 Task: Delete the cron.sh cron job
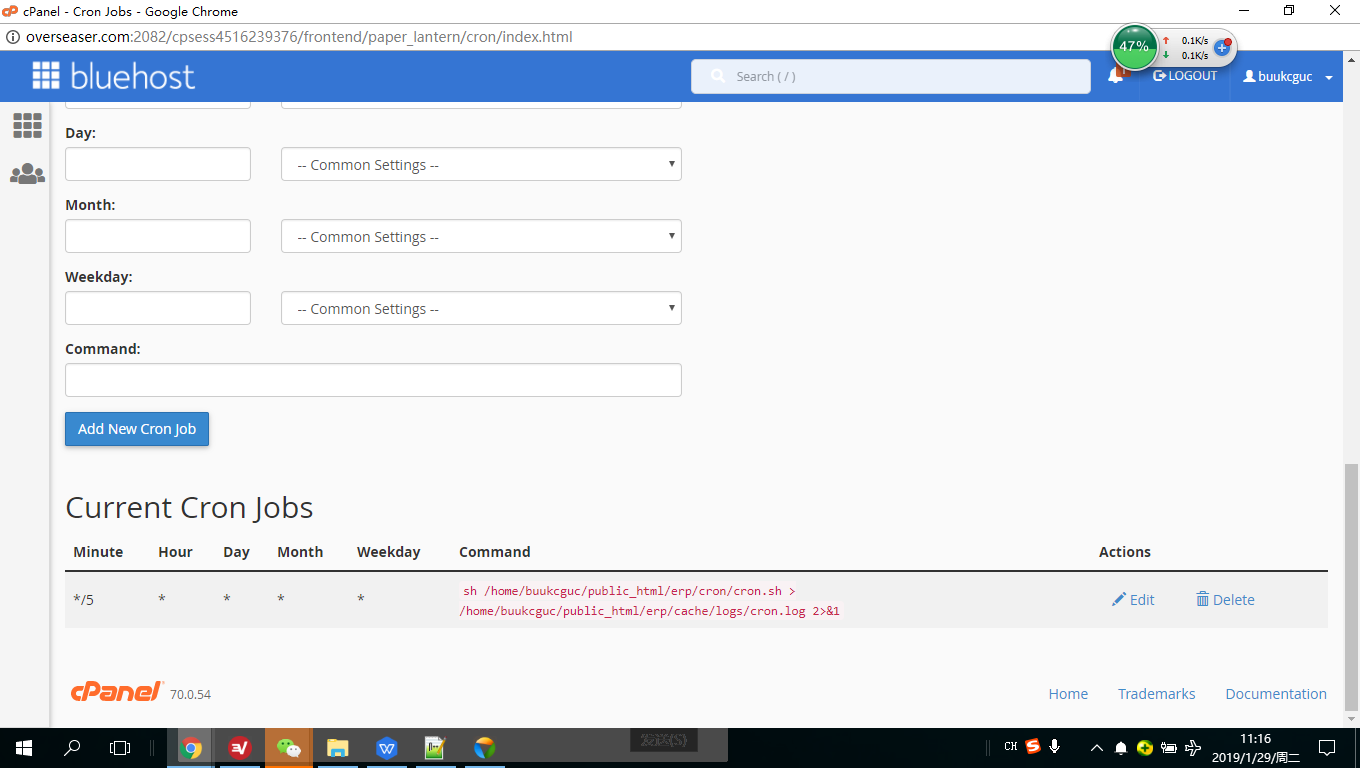point(1225,599)
